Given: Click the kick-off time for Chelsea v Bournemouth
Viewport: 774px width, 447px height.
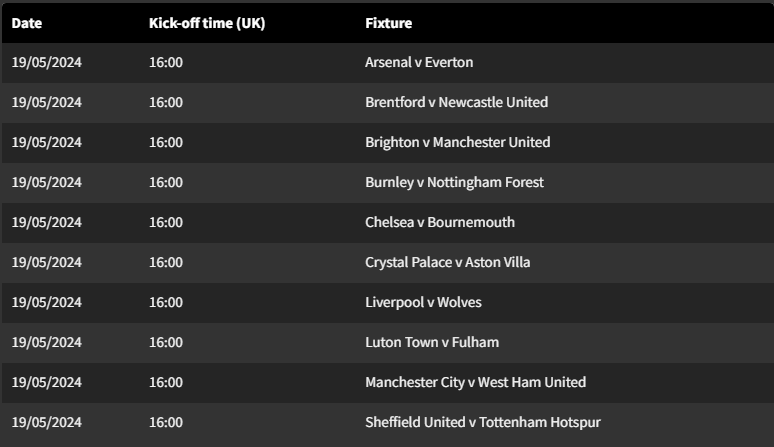Looking at the screenshot, I should click(x=166, y=222).
